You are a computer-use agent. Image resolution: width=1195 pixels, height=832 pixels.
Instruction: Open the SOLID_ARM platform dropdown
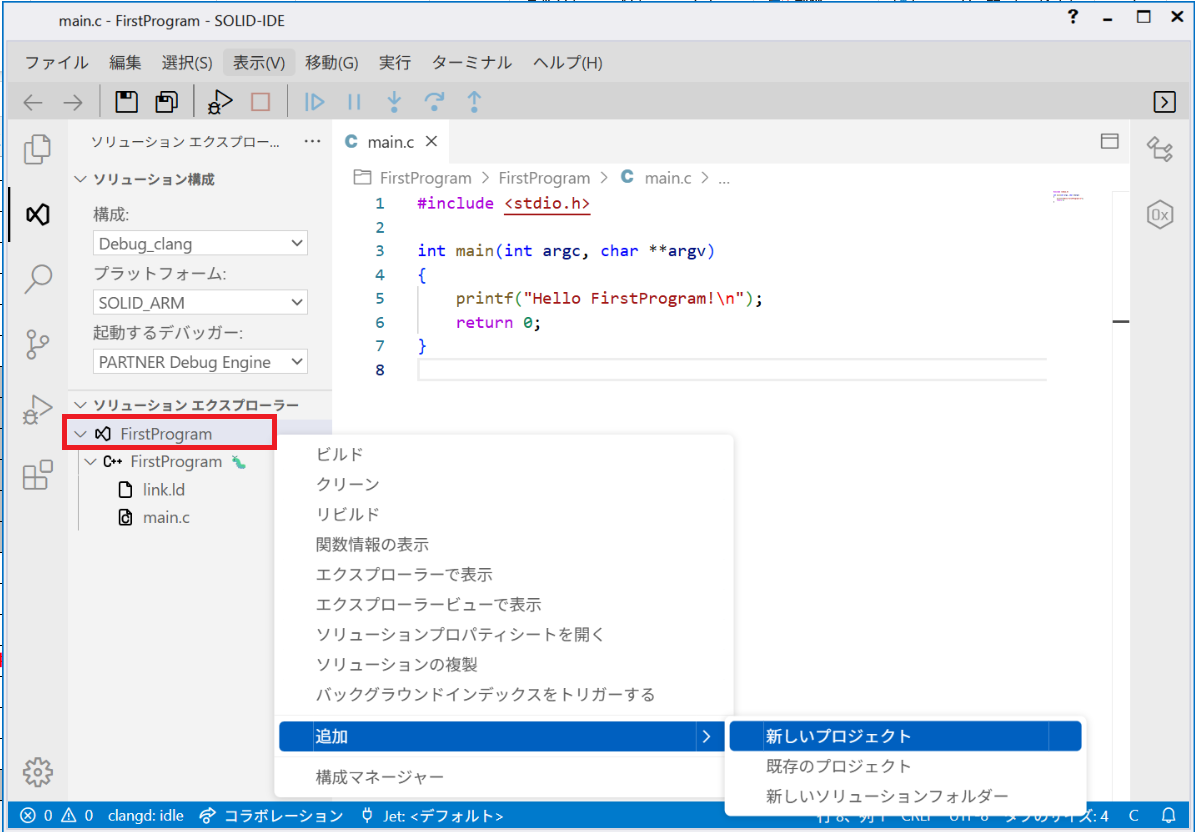click(x=199, y=302)
